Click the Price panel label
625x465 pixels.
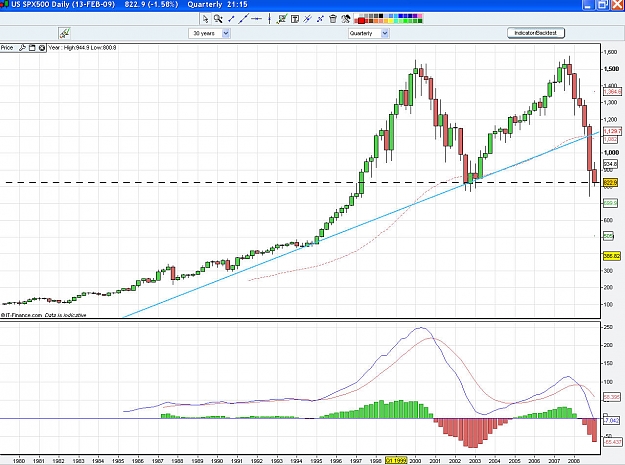[x=7, y=48]
